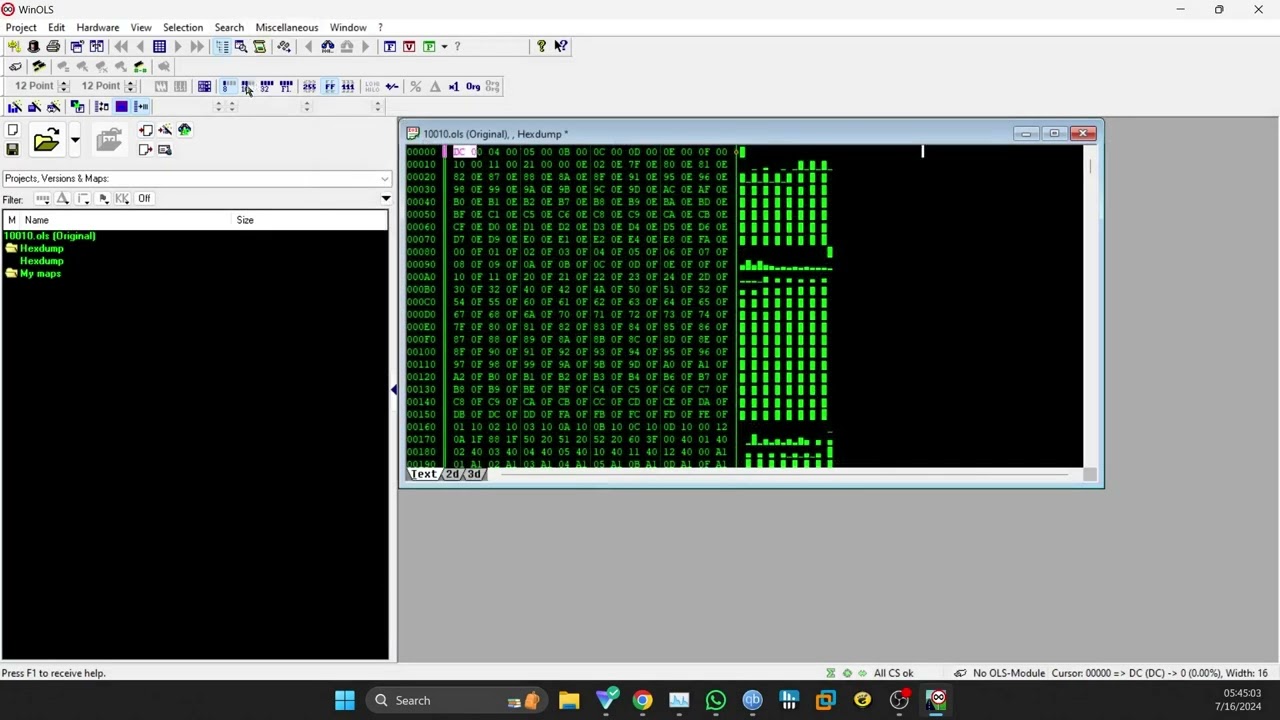Viewport: 1280px width, 720px height.
Task: Open the Miscellaneous menu
Action: [286, 27]
